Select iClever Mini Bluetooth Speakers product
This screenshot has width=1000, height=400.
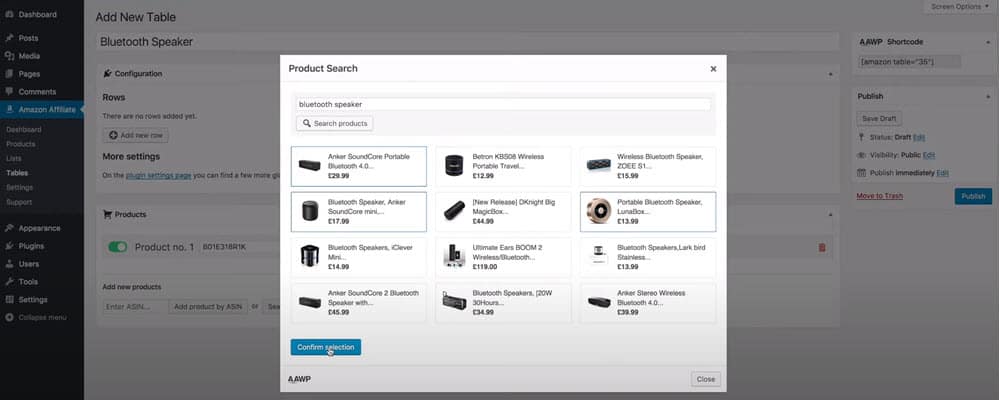[x=359, y=257]
